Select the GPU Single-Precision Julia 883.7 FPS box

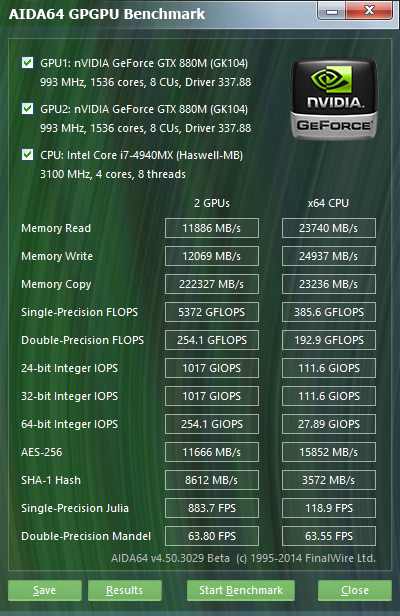[212, 508]
